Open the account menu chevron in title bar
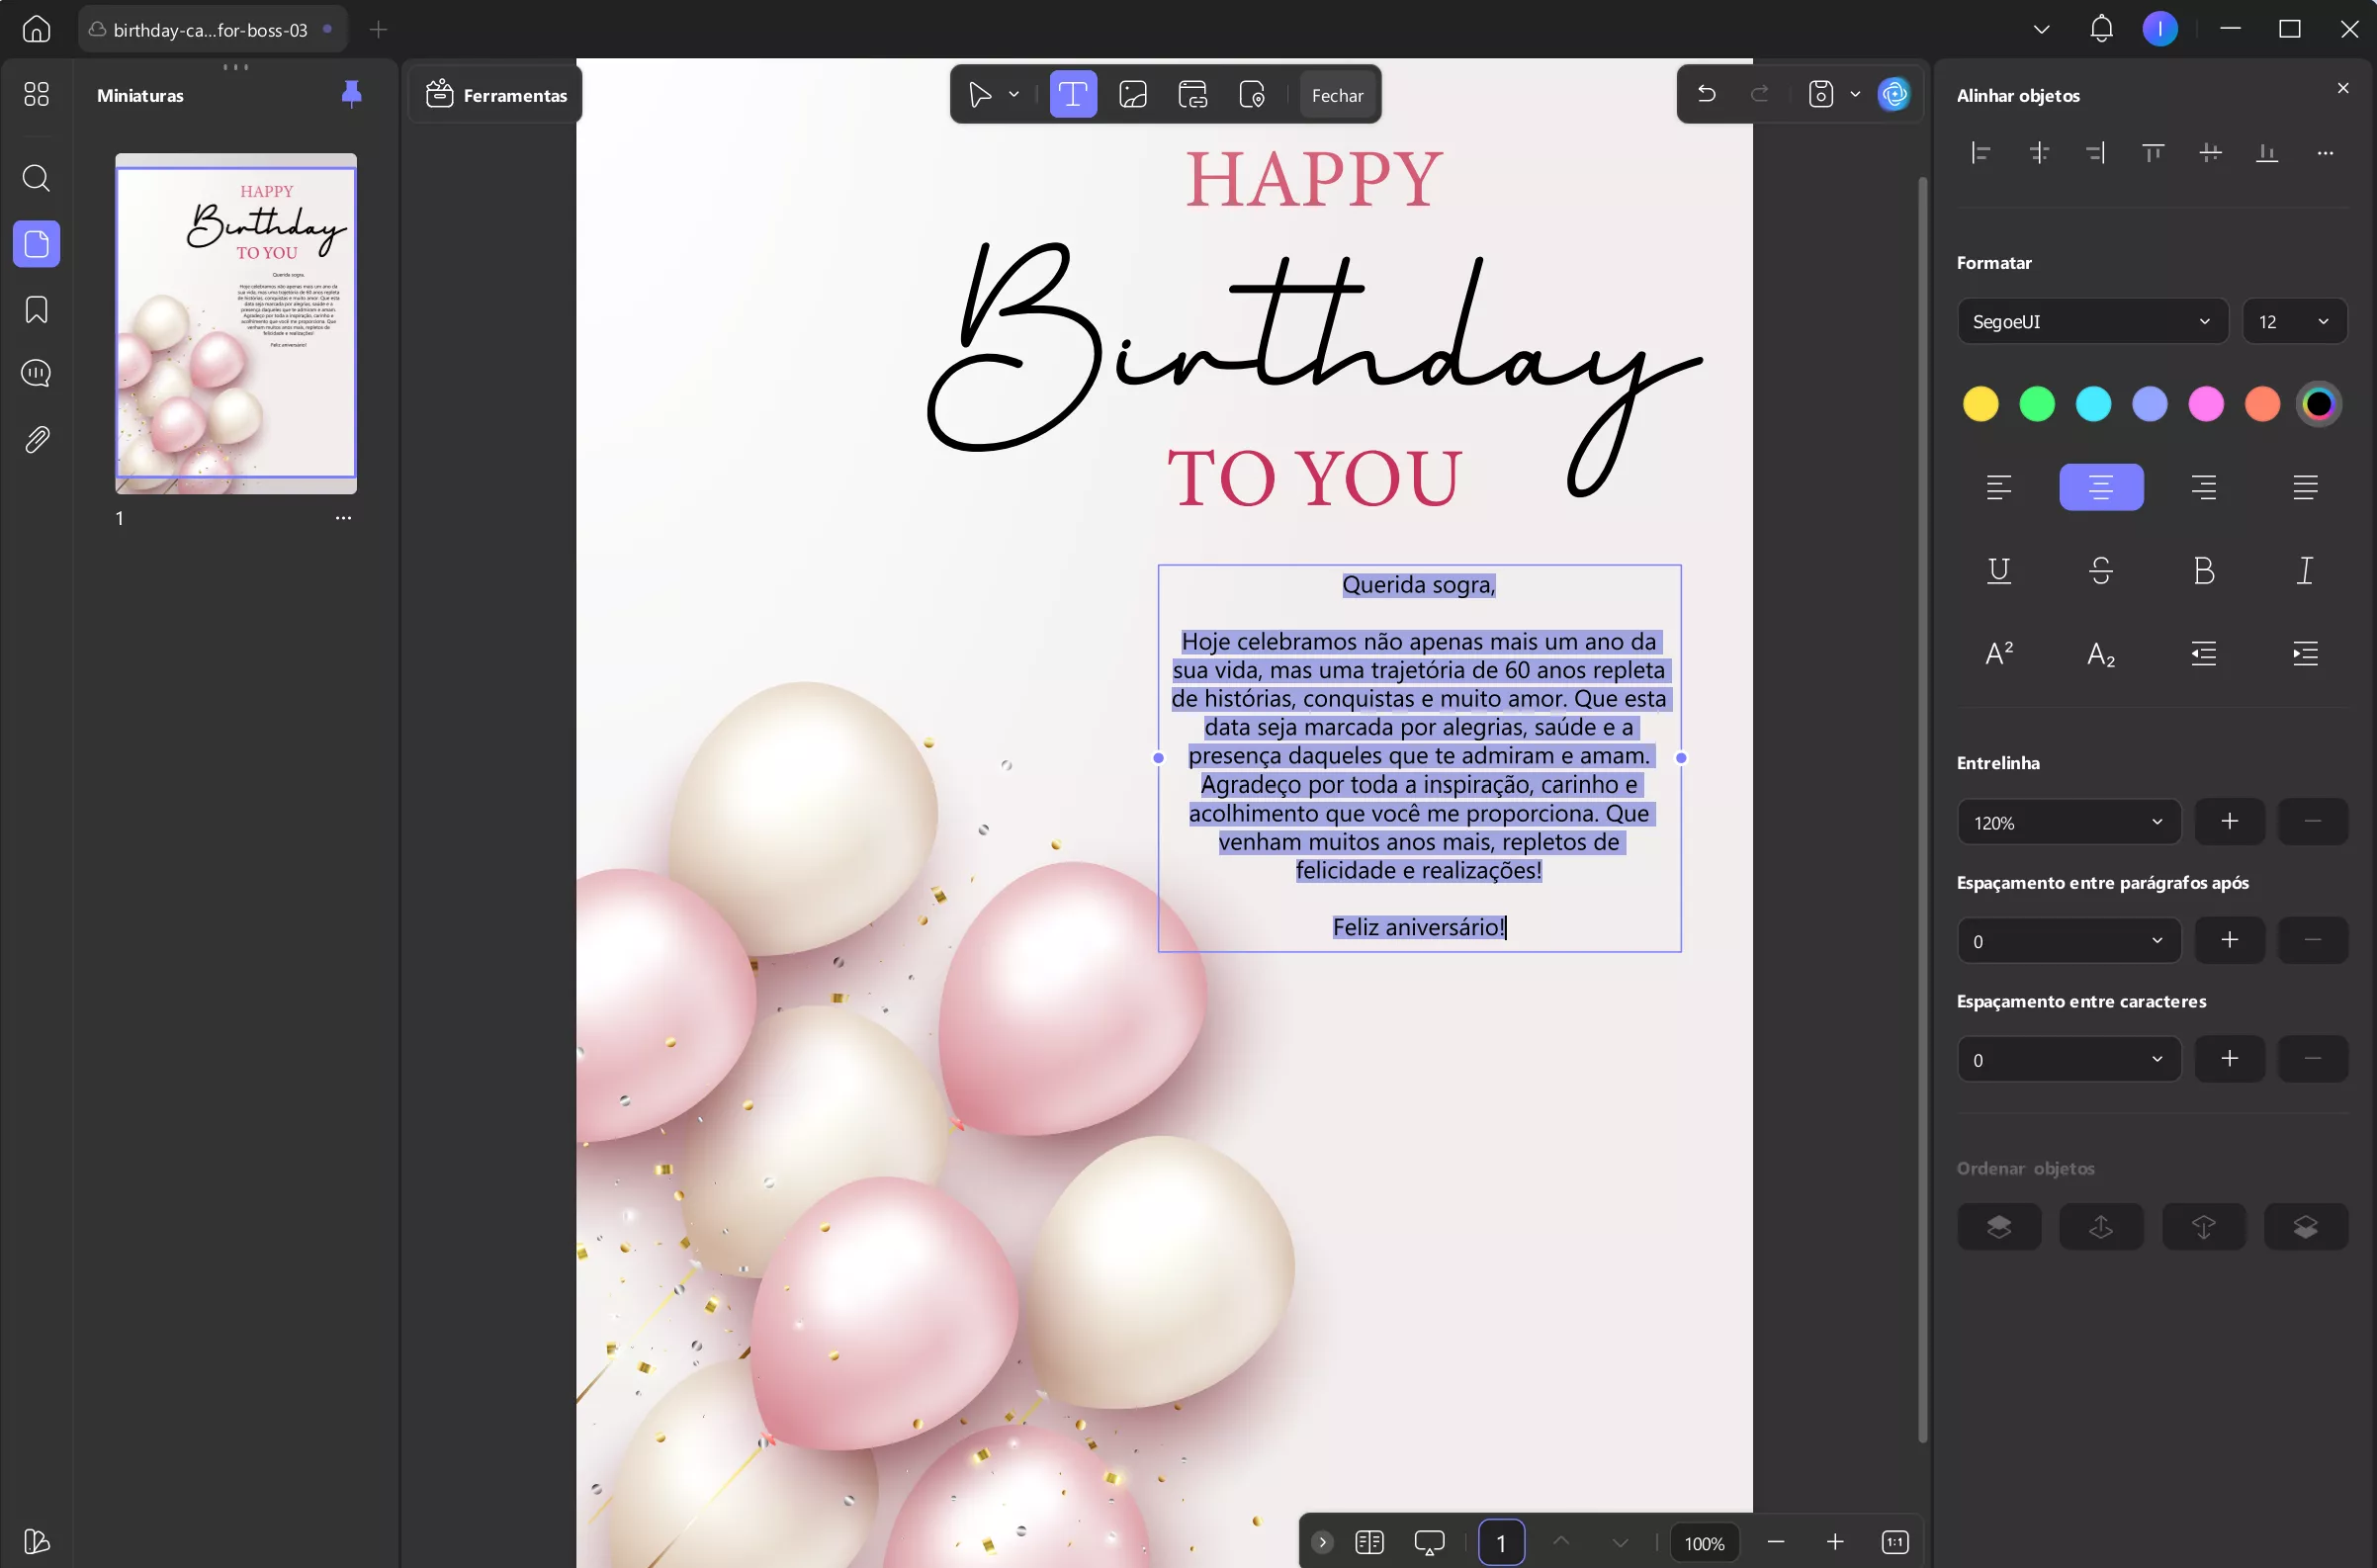2377x1568 pixels. click(x=2042, y=29)
